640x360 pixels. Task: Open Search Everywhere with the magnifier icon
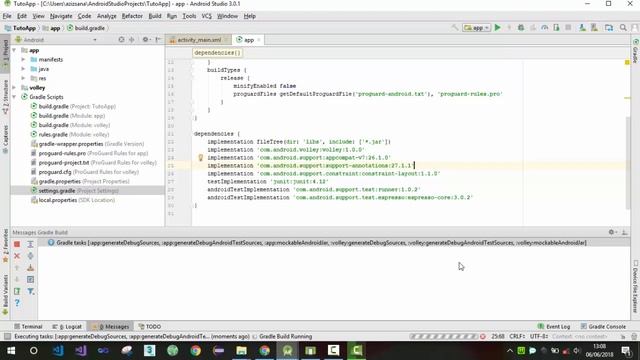pos(623,28)
